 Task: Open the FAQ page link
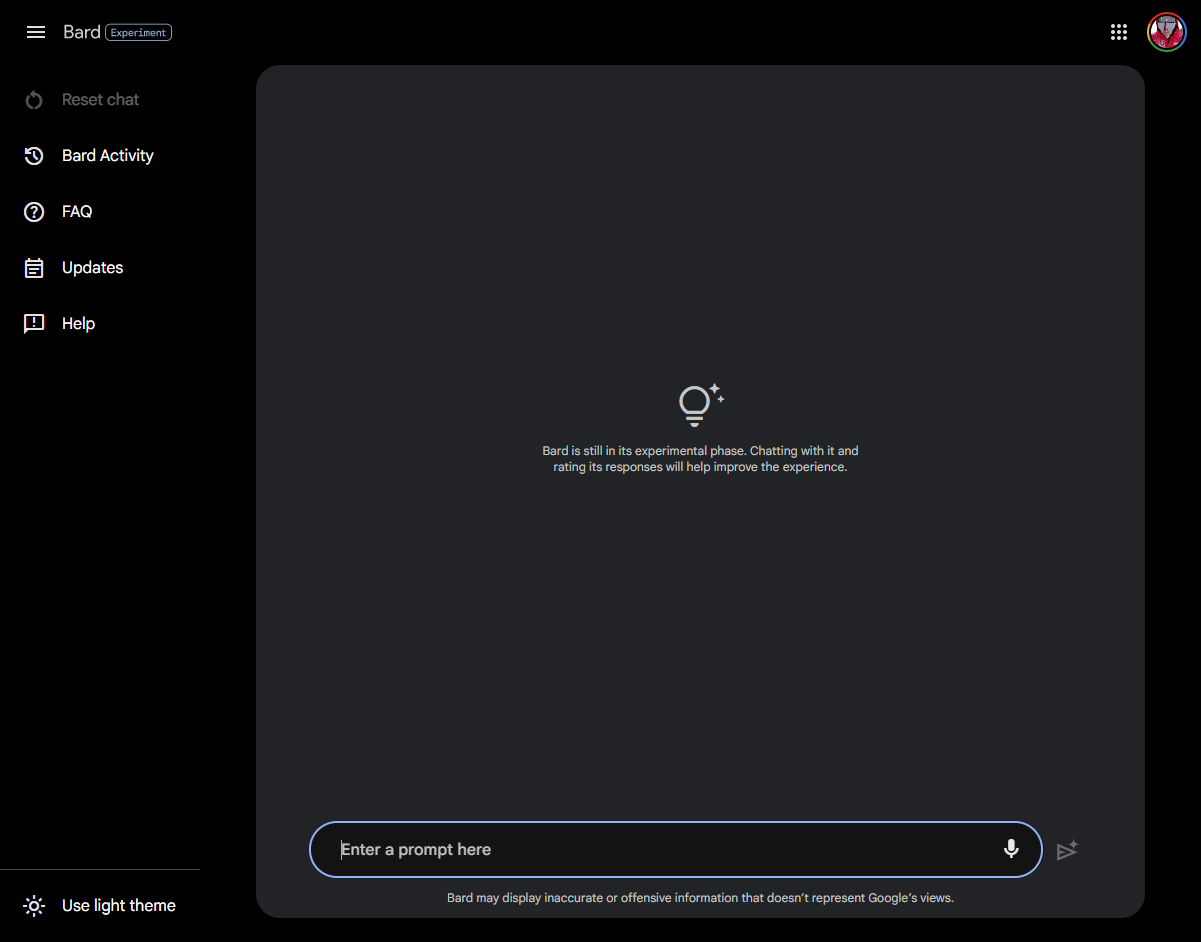pyautogui.click(x=77, y=212)
